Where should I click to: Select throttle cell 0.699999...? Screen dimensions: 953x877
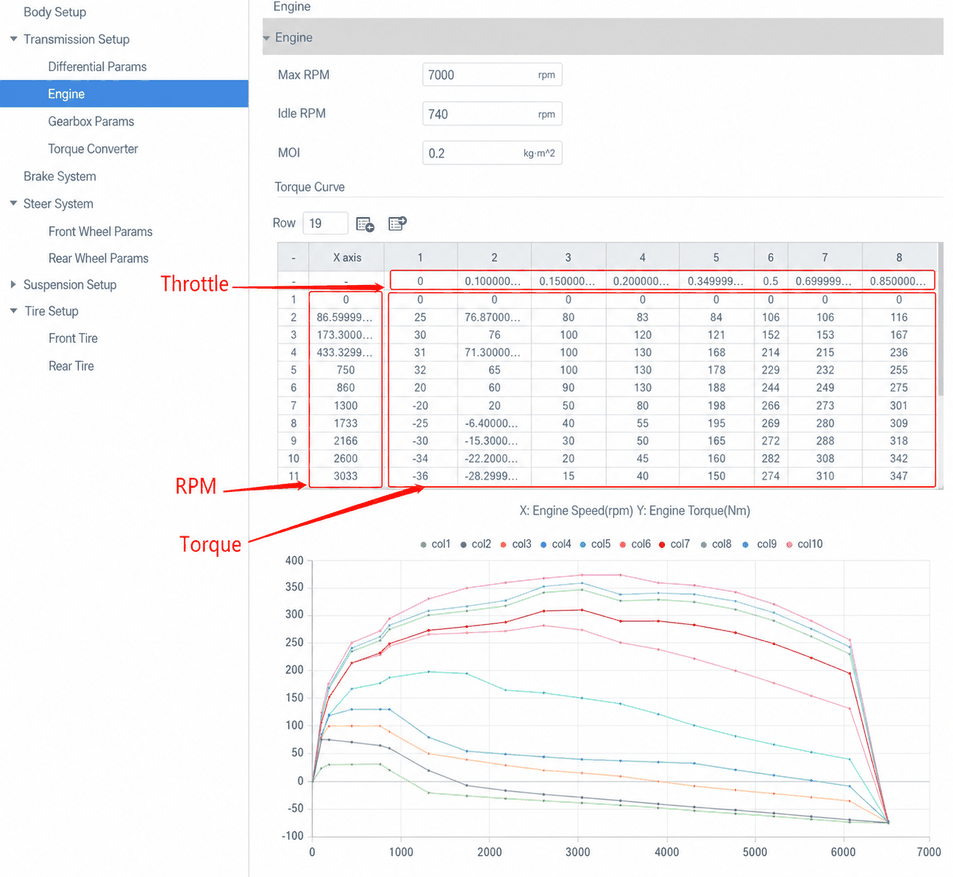point(825,281)
